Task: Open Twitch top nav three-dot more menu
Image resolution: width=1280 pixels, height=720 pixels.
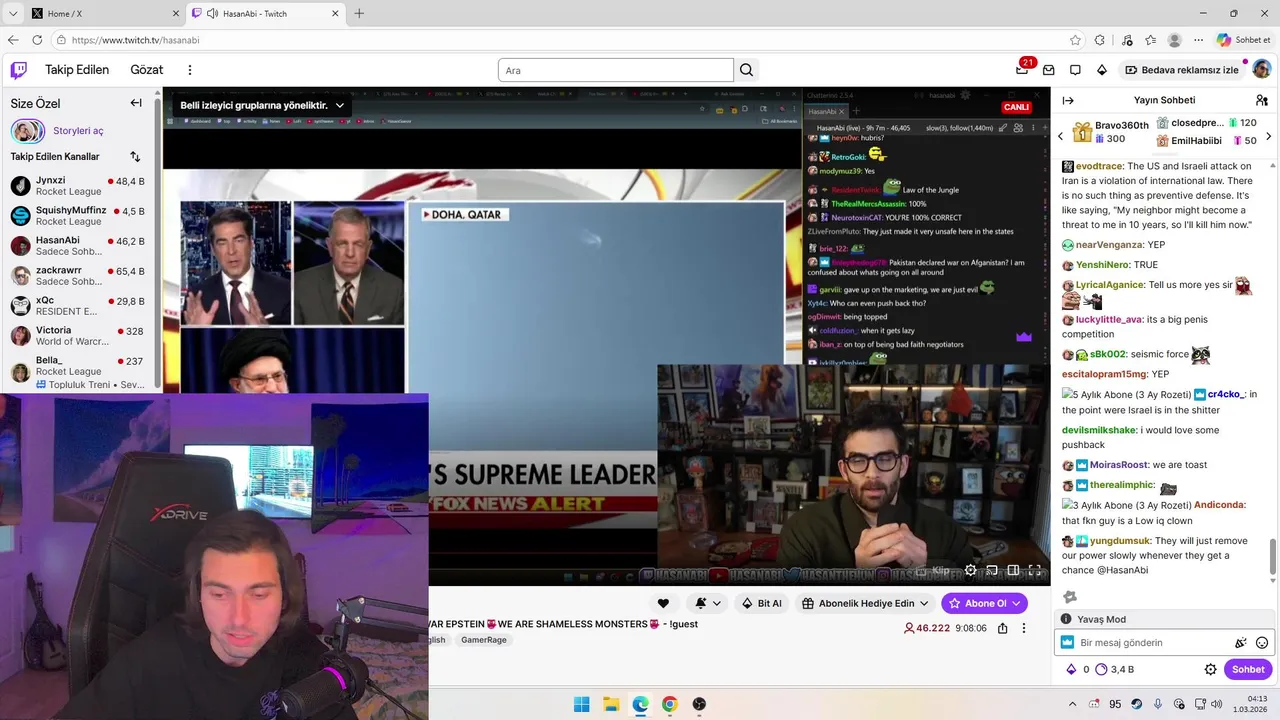Action: click(x=190, y=70)
